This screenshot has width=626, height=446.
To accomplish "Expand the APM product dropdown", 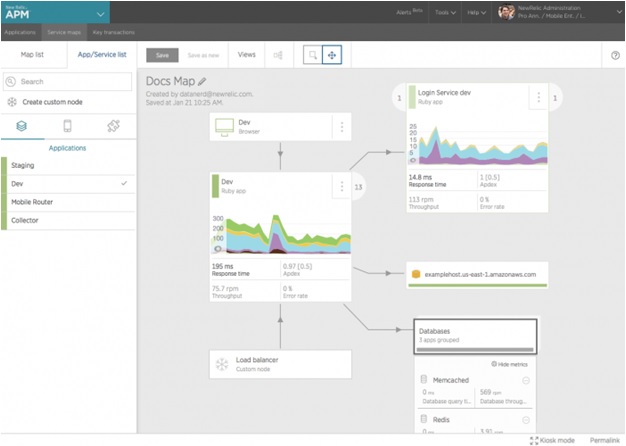I will [101, 14].
